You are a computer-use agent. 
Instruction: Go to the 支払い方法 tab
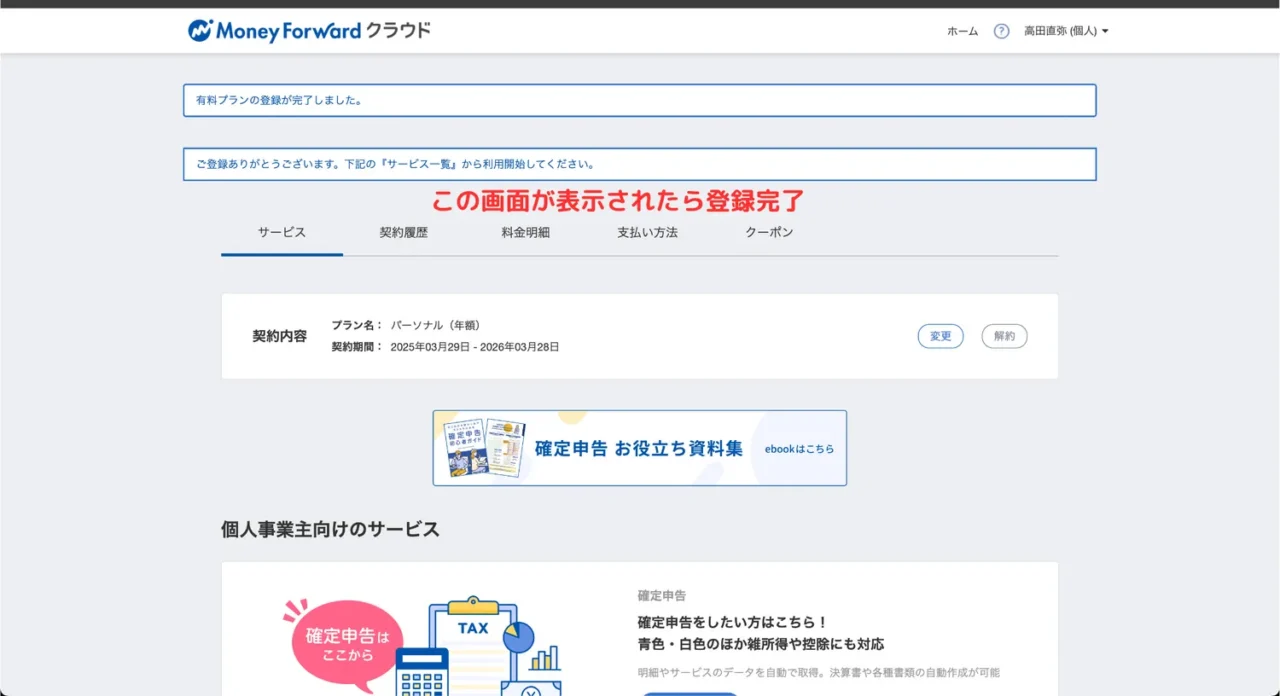pos(647,232)
